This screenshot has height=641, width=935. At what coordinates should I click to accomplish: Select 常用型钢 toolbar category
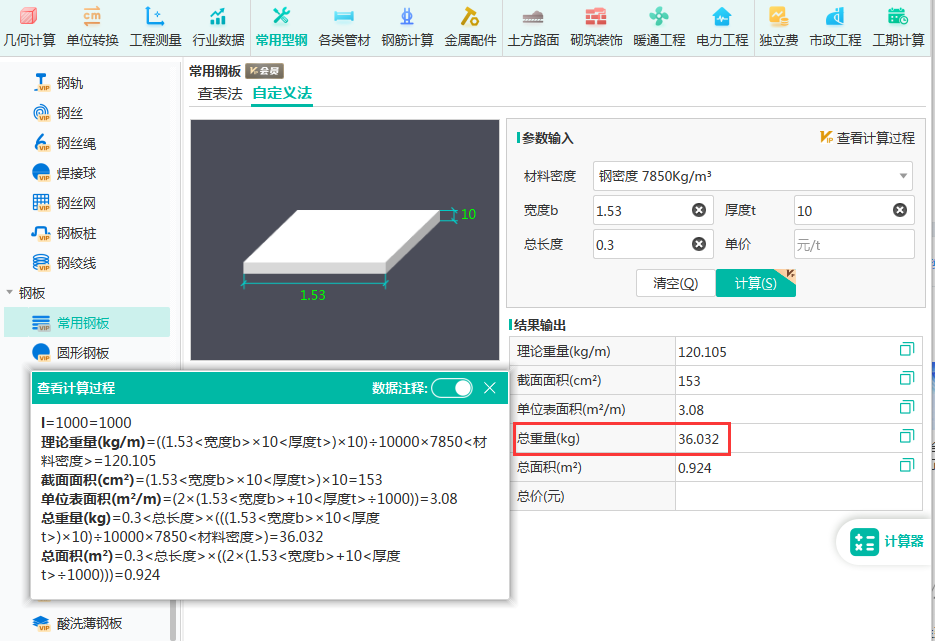[281, 27]
